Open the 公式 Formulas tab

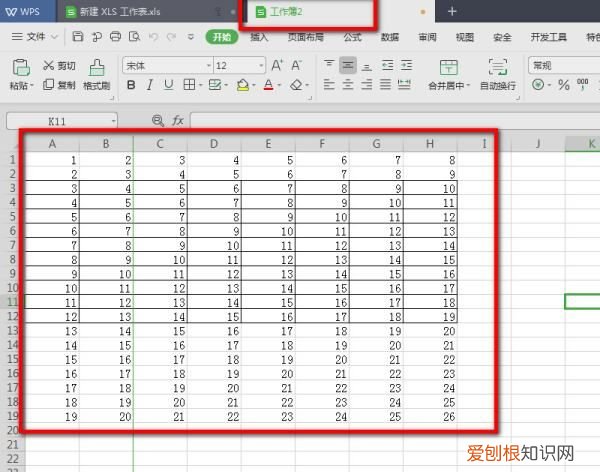(352, 37)
